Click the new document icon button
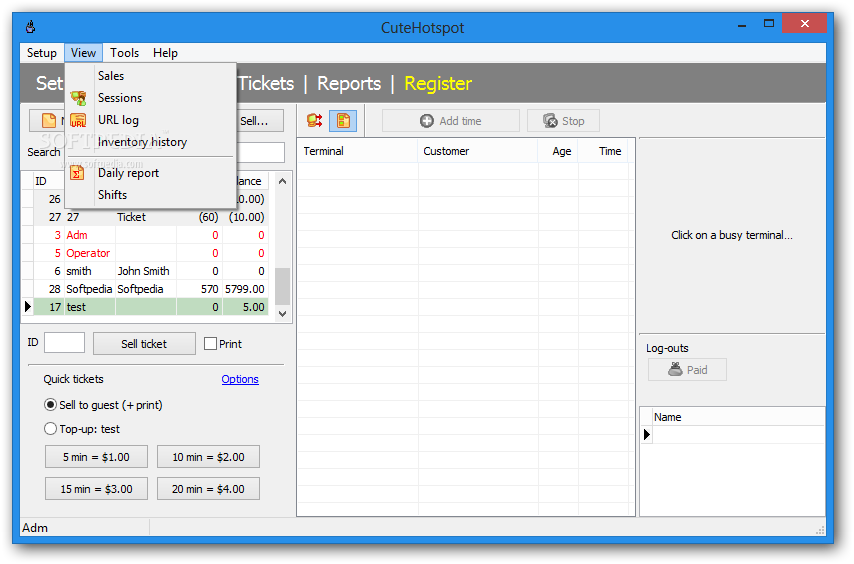The height and width of the screenshot is (564, 854). pyautogui.click(x=48, y=120)
